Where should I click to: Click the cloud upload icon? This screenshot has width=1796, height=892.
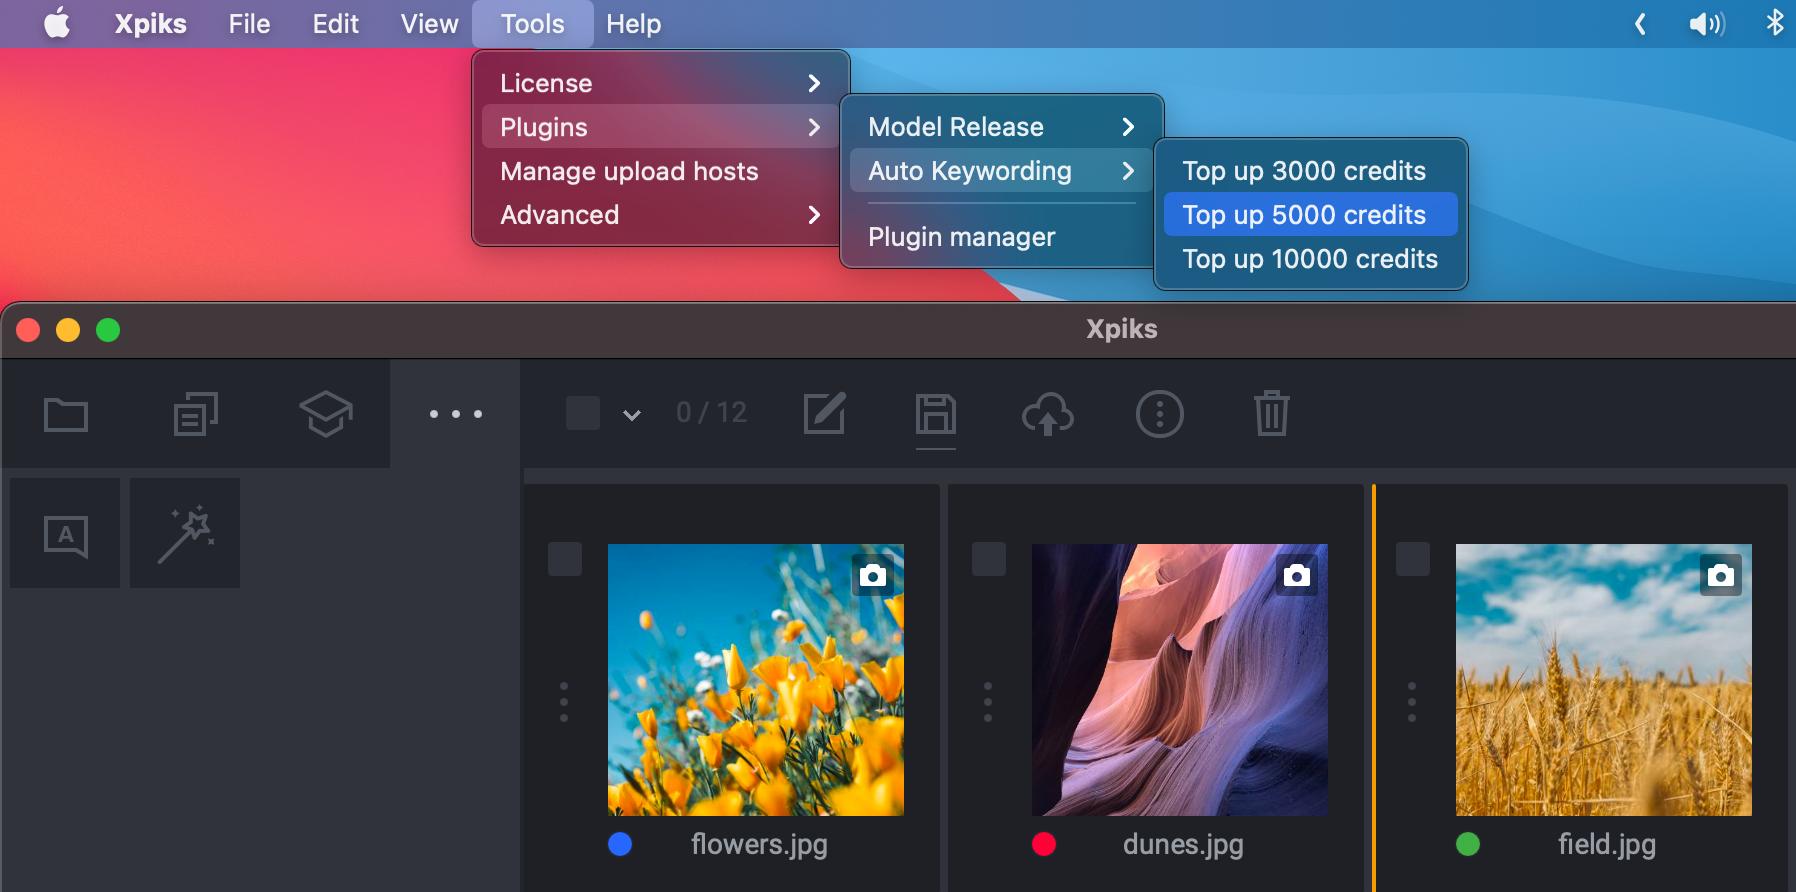[1048, 414]
